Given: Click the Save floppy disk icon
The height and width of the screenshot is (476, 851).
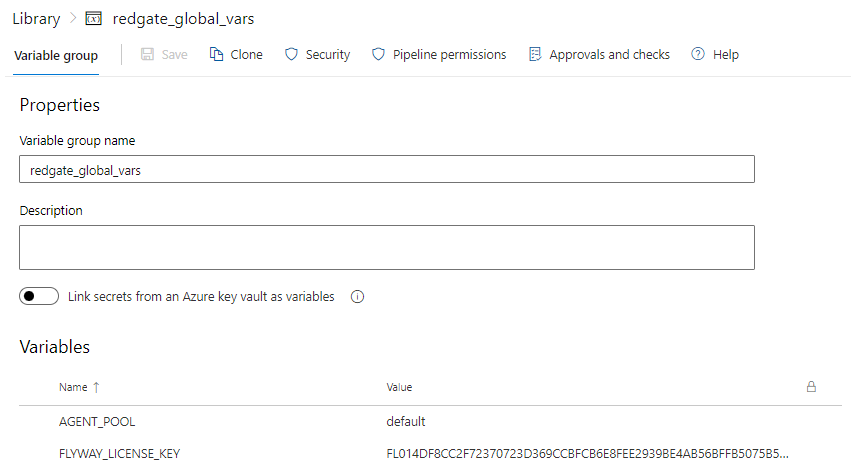Looking at the screenshot, I should pyautogui.click(x=147, y=54).
